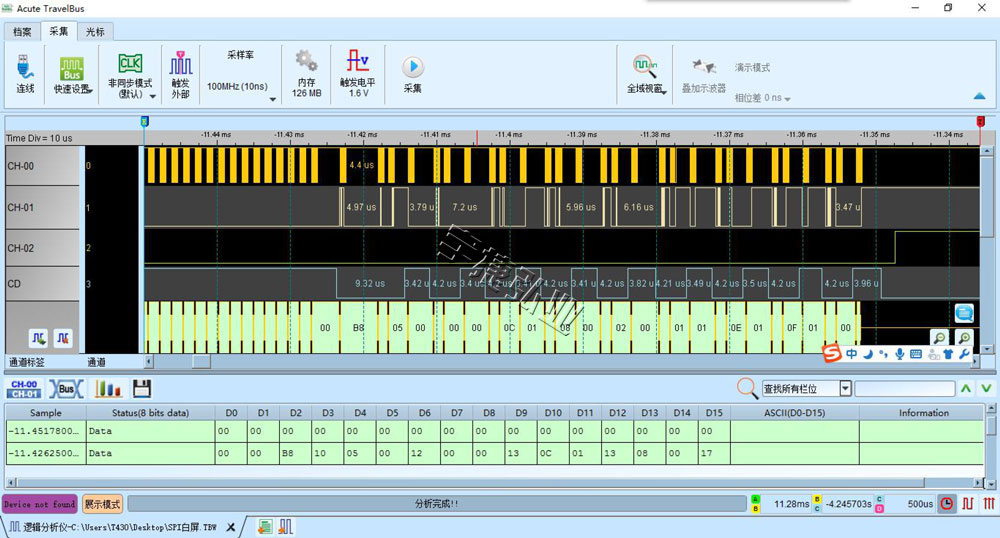Click the waveform horizontal scrollbar thumb
The image size is (1000, 538).
(202, 361)
